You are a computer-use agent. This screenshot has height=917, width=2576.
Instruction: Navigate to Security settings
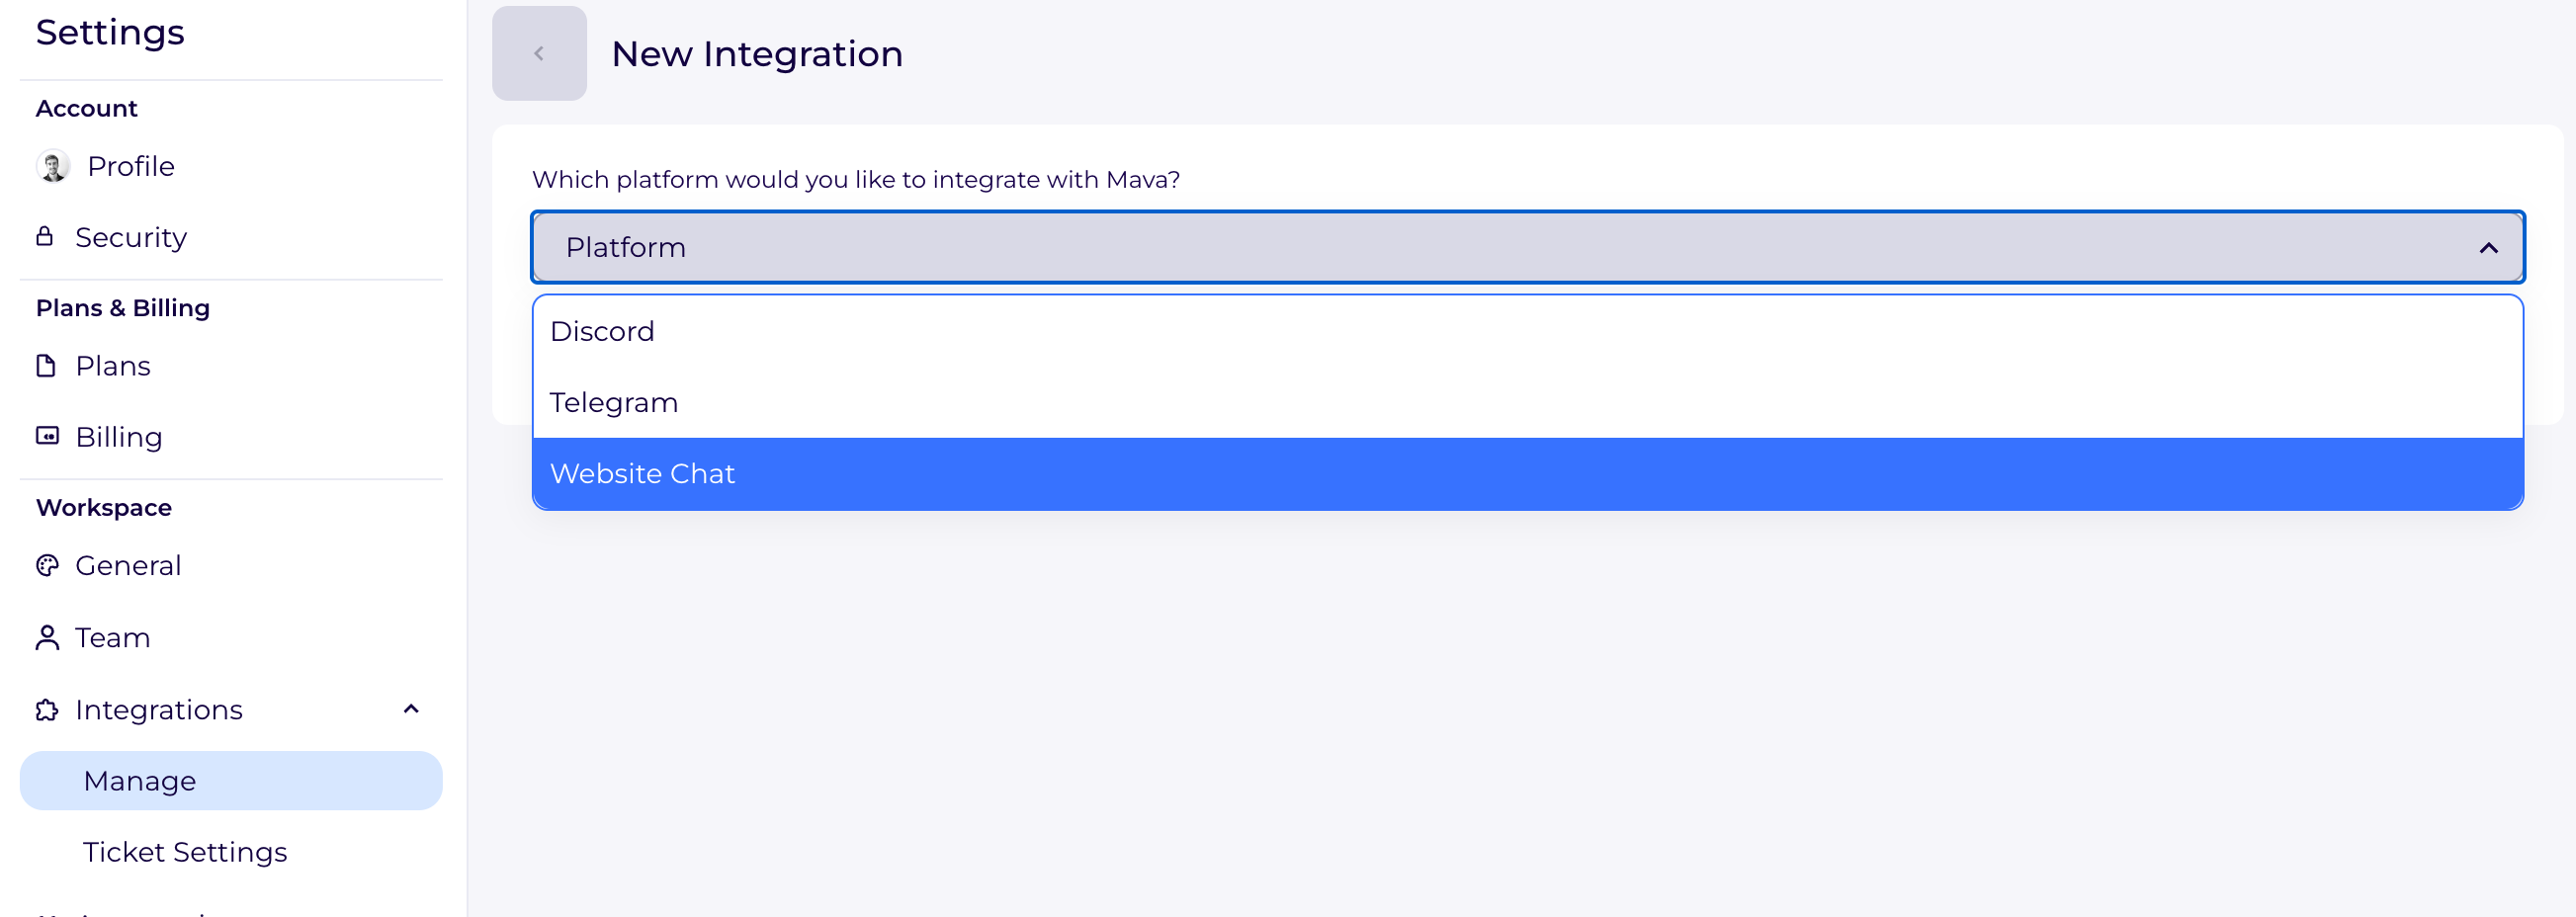[131, 237]
